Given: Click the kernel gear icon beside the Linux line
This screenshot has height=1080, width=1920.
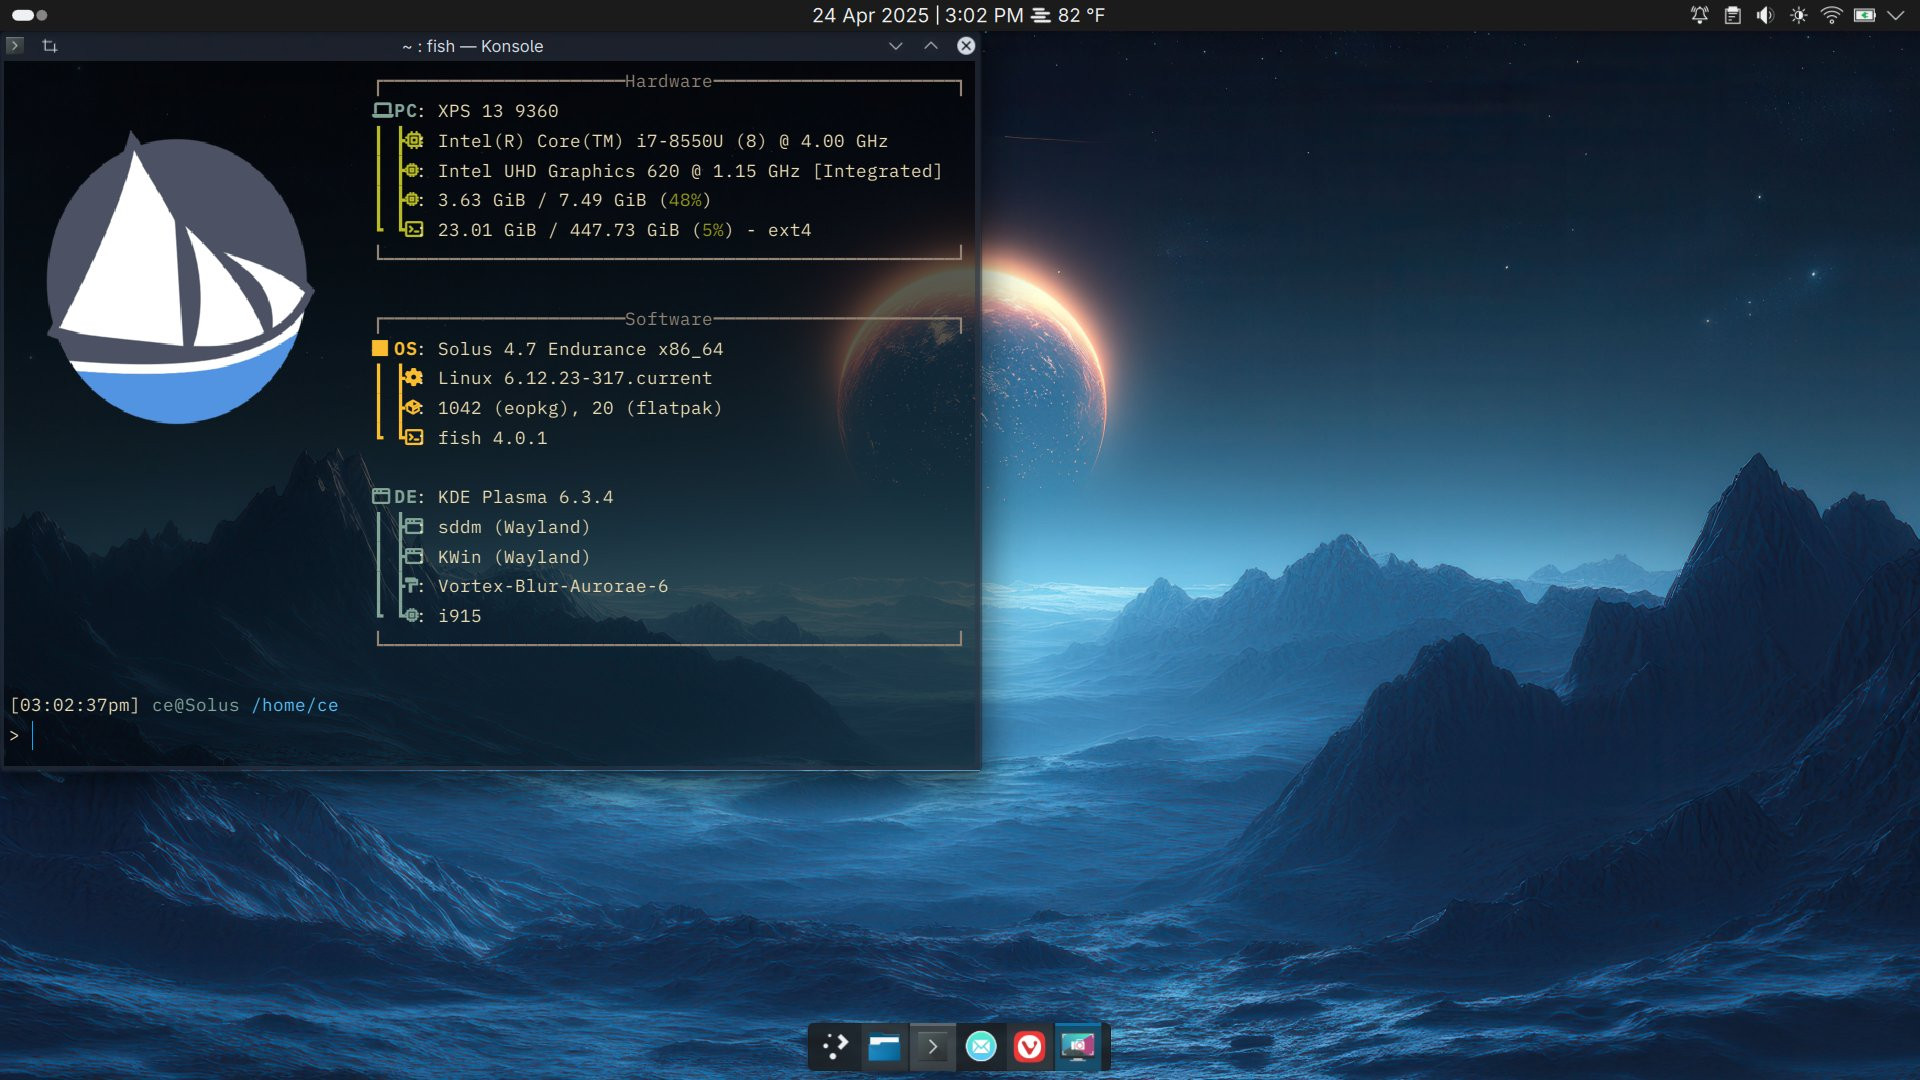Looking at the screenshot, I should pyautogui.click(x=413, y=377).
